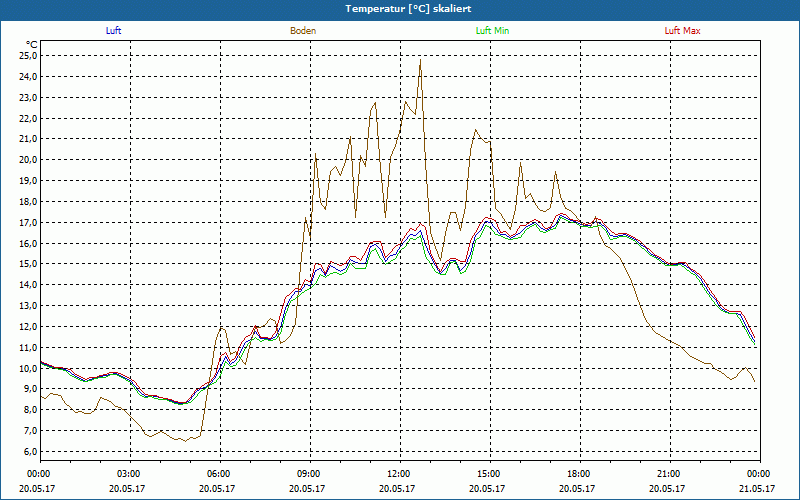
Task: Click the 20,0 y-axis value
Action: [x=28, y=160]
